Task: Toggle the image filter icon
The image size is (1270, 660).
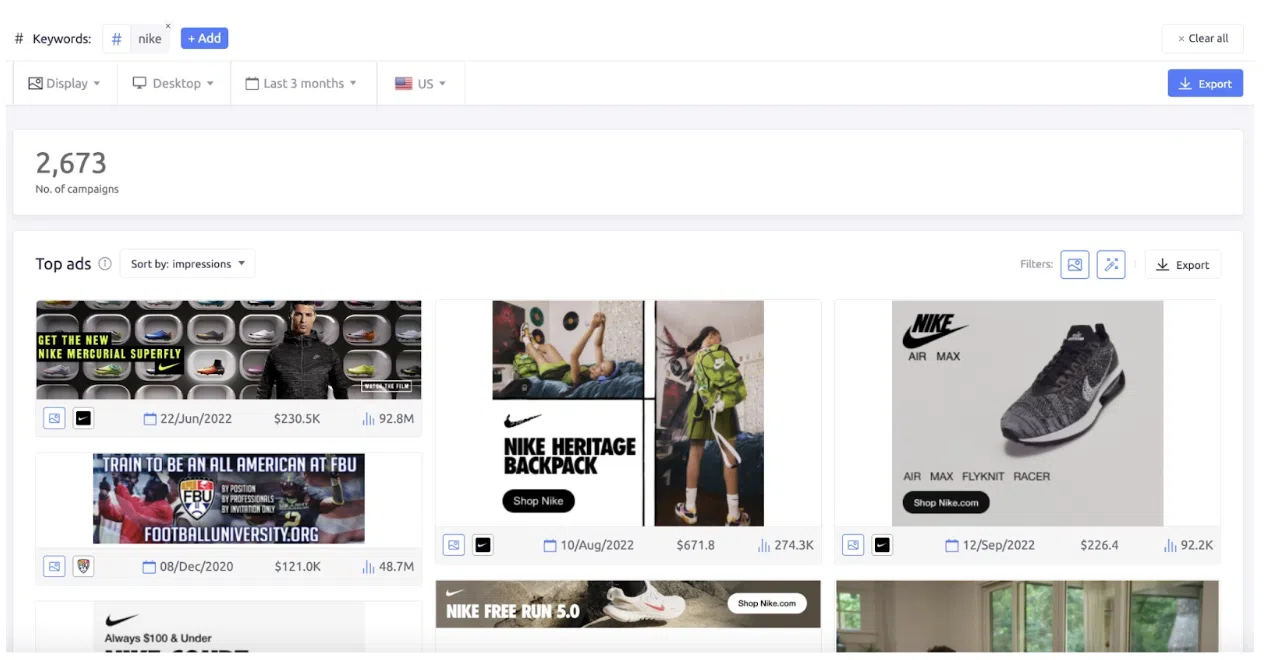Action: click(x=1075, y=264)
